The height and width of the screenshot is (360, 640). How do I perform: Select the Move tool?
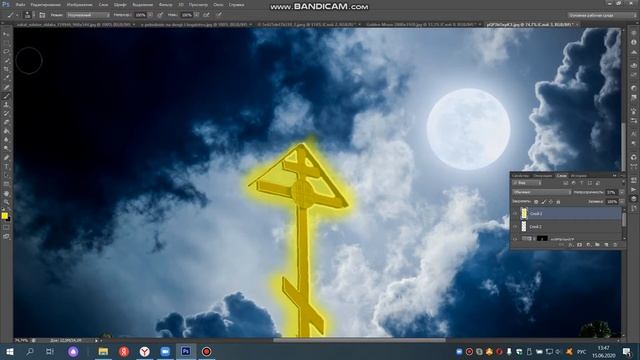6,34
